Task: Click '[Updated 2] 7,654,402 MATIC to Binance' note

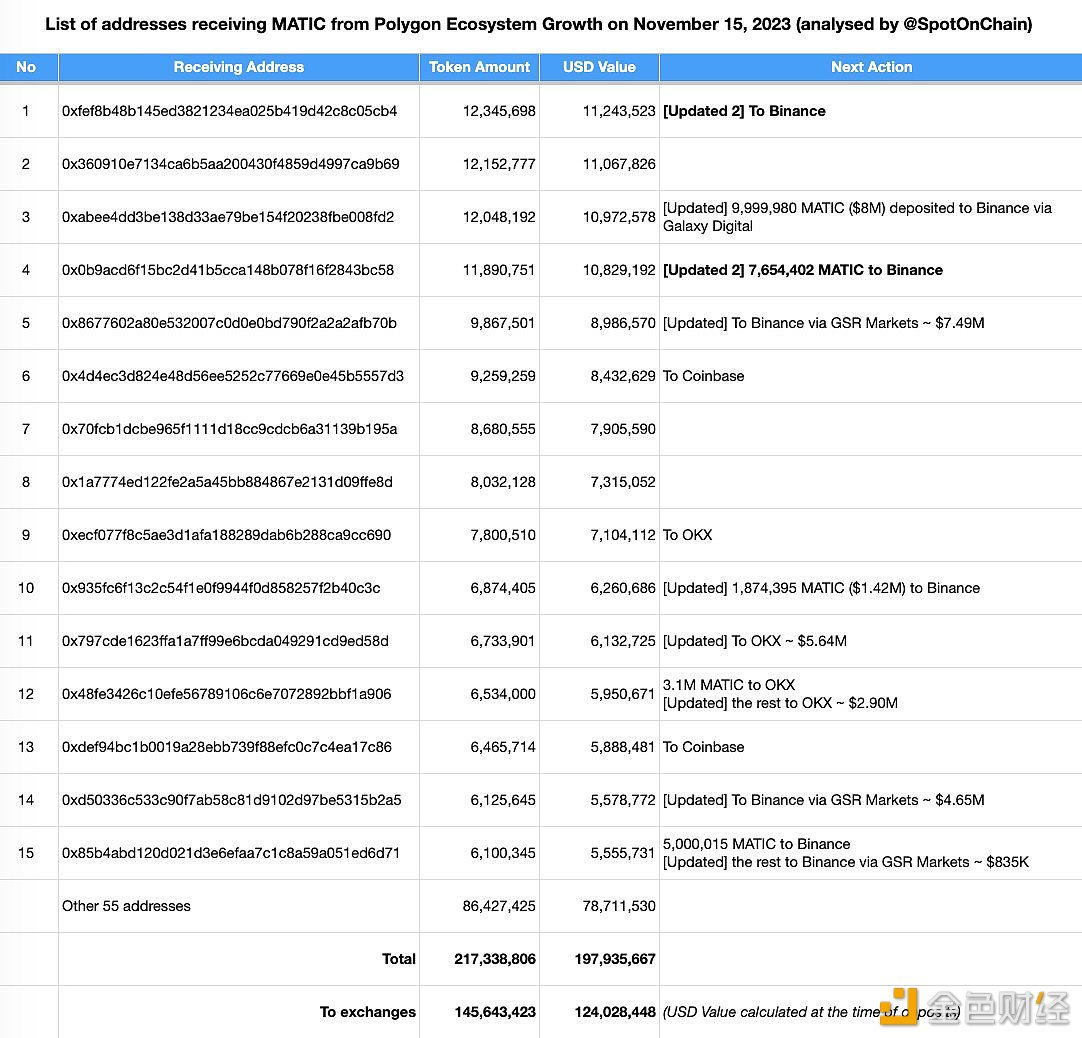Action: pos(803,271)
